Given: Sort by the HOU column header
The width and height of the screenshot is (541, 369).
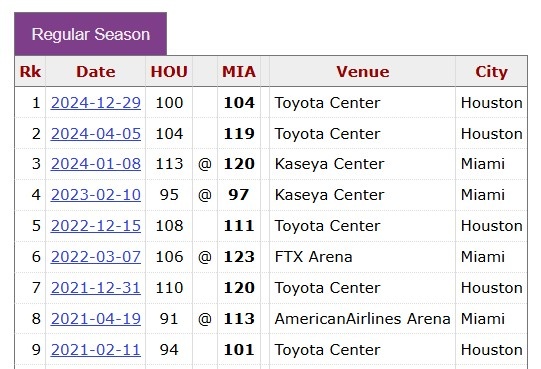Looking at the screenshot, I should (x=169, y=71).
